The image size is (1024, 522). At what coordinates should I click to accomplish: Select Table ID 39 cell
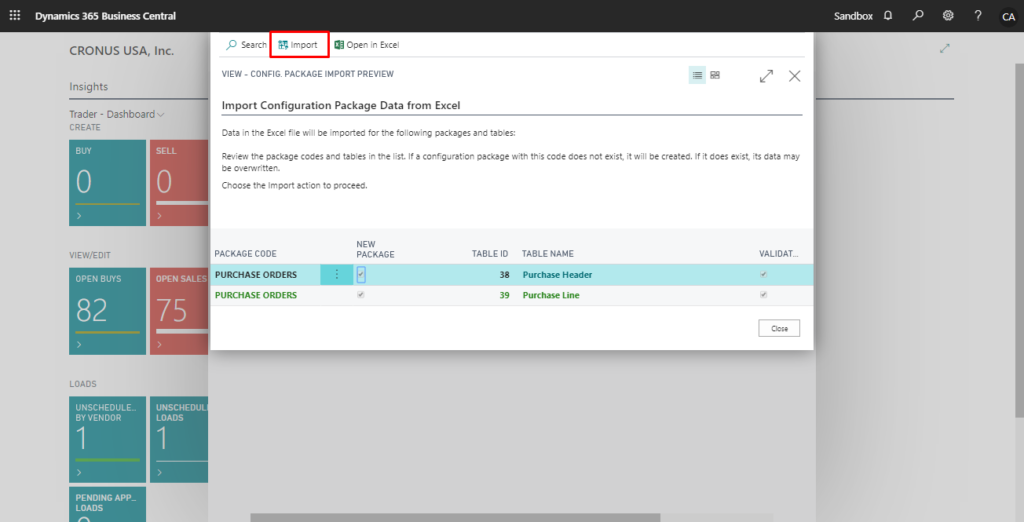coord(504,295)
